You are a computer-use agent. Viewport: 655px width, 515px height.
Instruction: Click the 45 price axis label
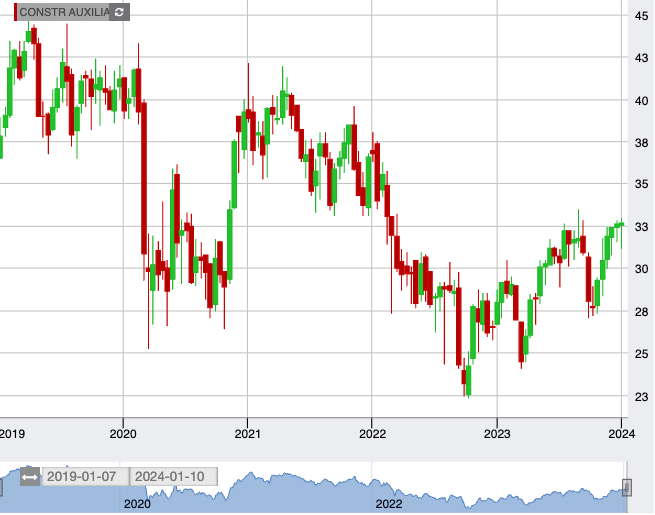pos(641,16)
